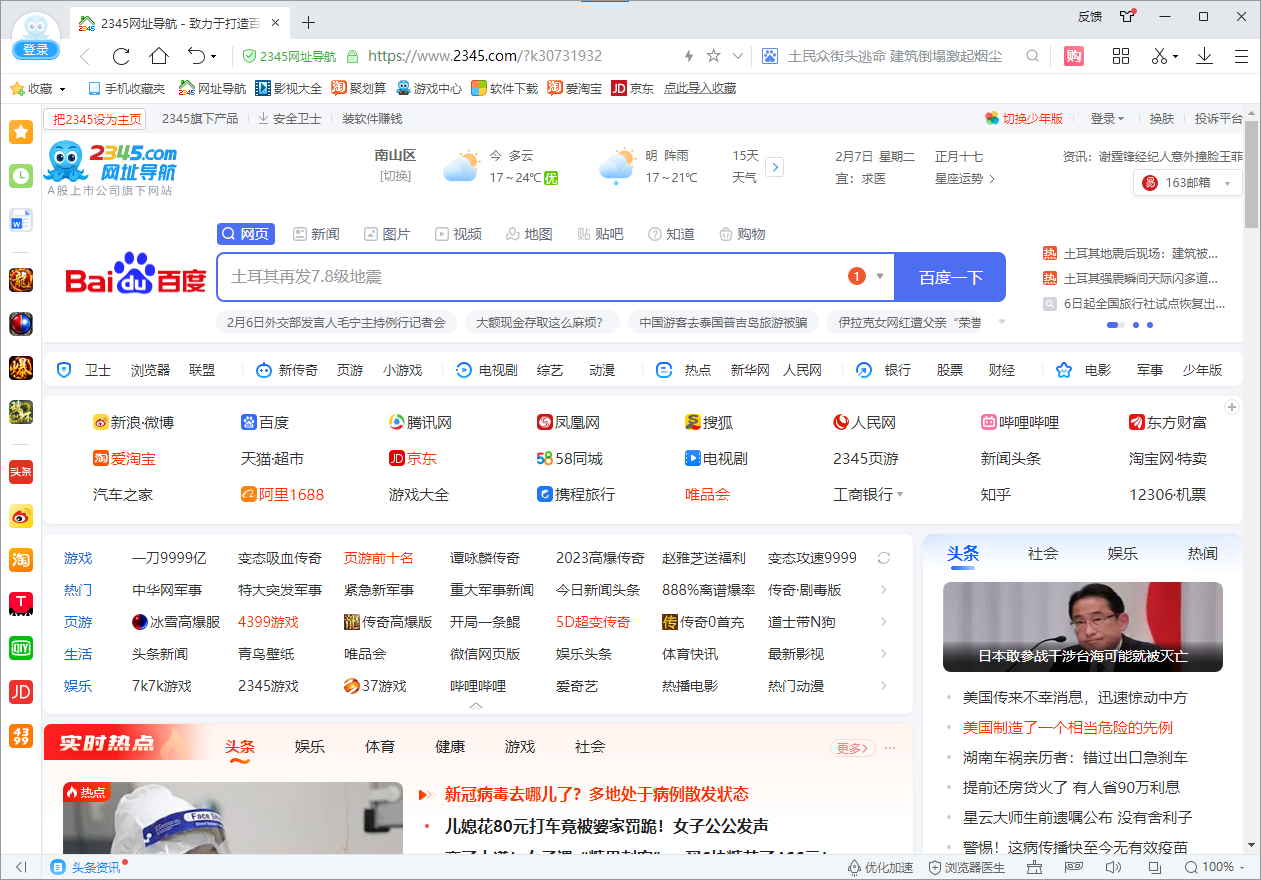Show more weather days with the right arrow
1261x880 pixels.
tap(775, 167)
